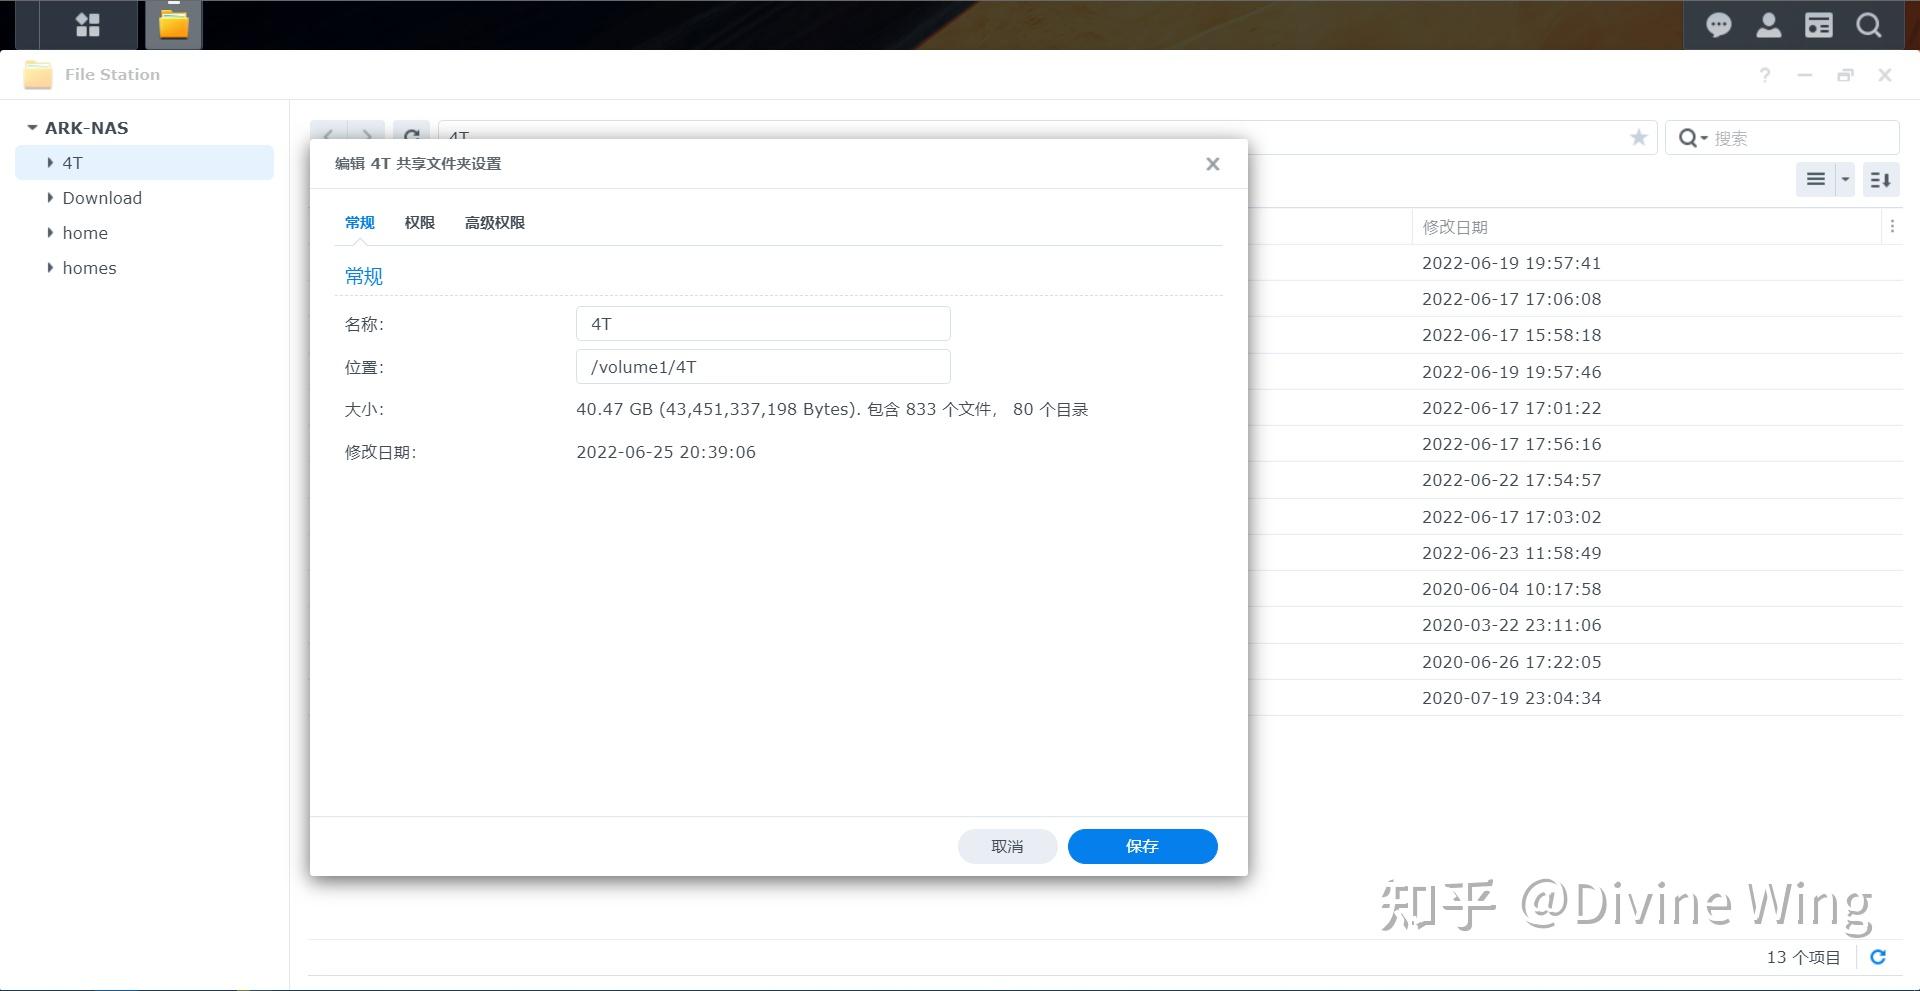
Task: Expand the Download folder tree node
Action: point(50,197)
